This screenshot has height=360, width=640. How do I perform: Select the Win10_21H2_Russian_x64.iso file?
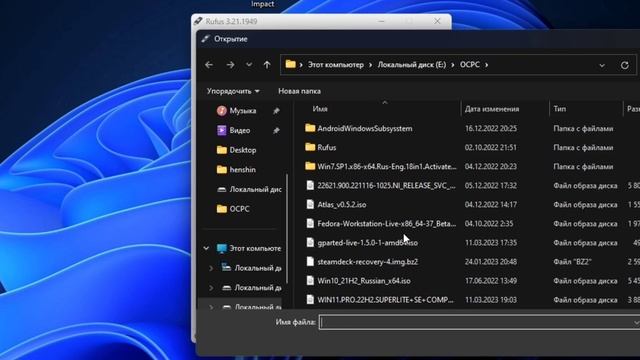coord(364,281)
